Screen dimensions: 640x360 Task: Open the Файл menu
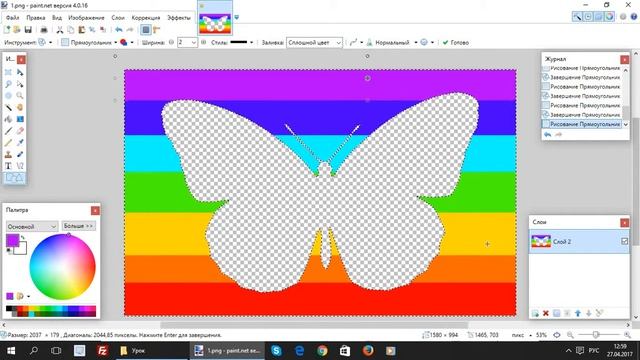click(13, 18)
